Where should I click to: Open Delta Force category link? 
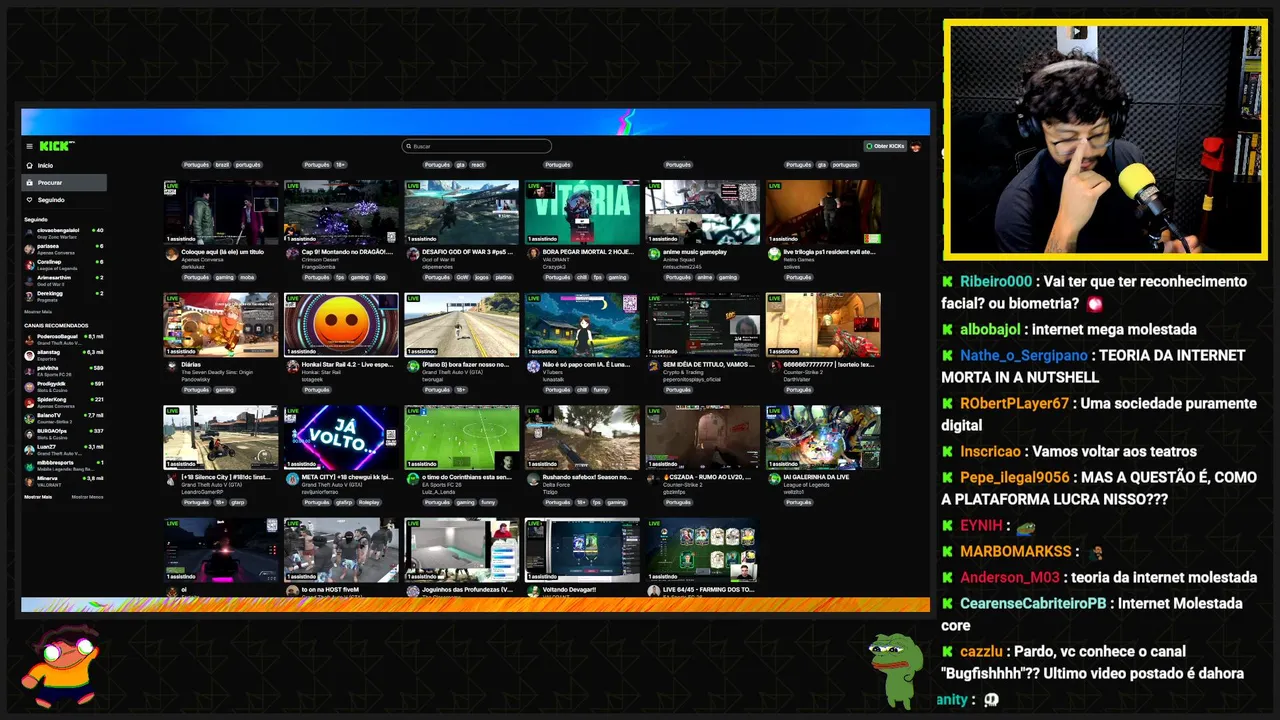point(554,485)
